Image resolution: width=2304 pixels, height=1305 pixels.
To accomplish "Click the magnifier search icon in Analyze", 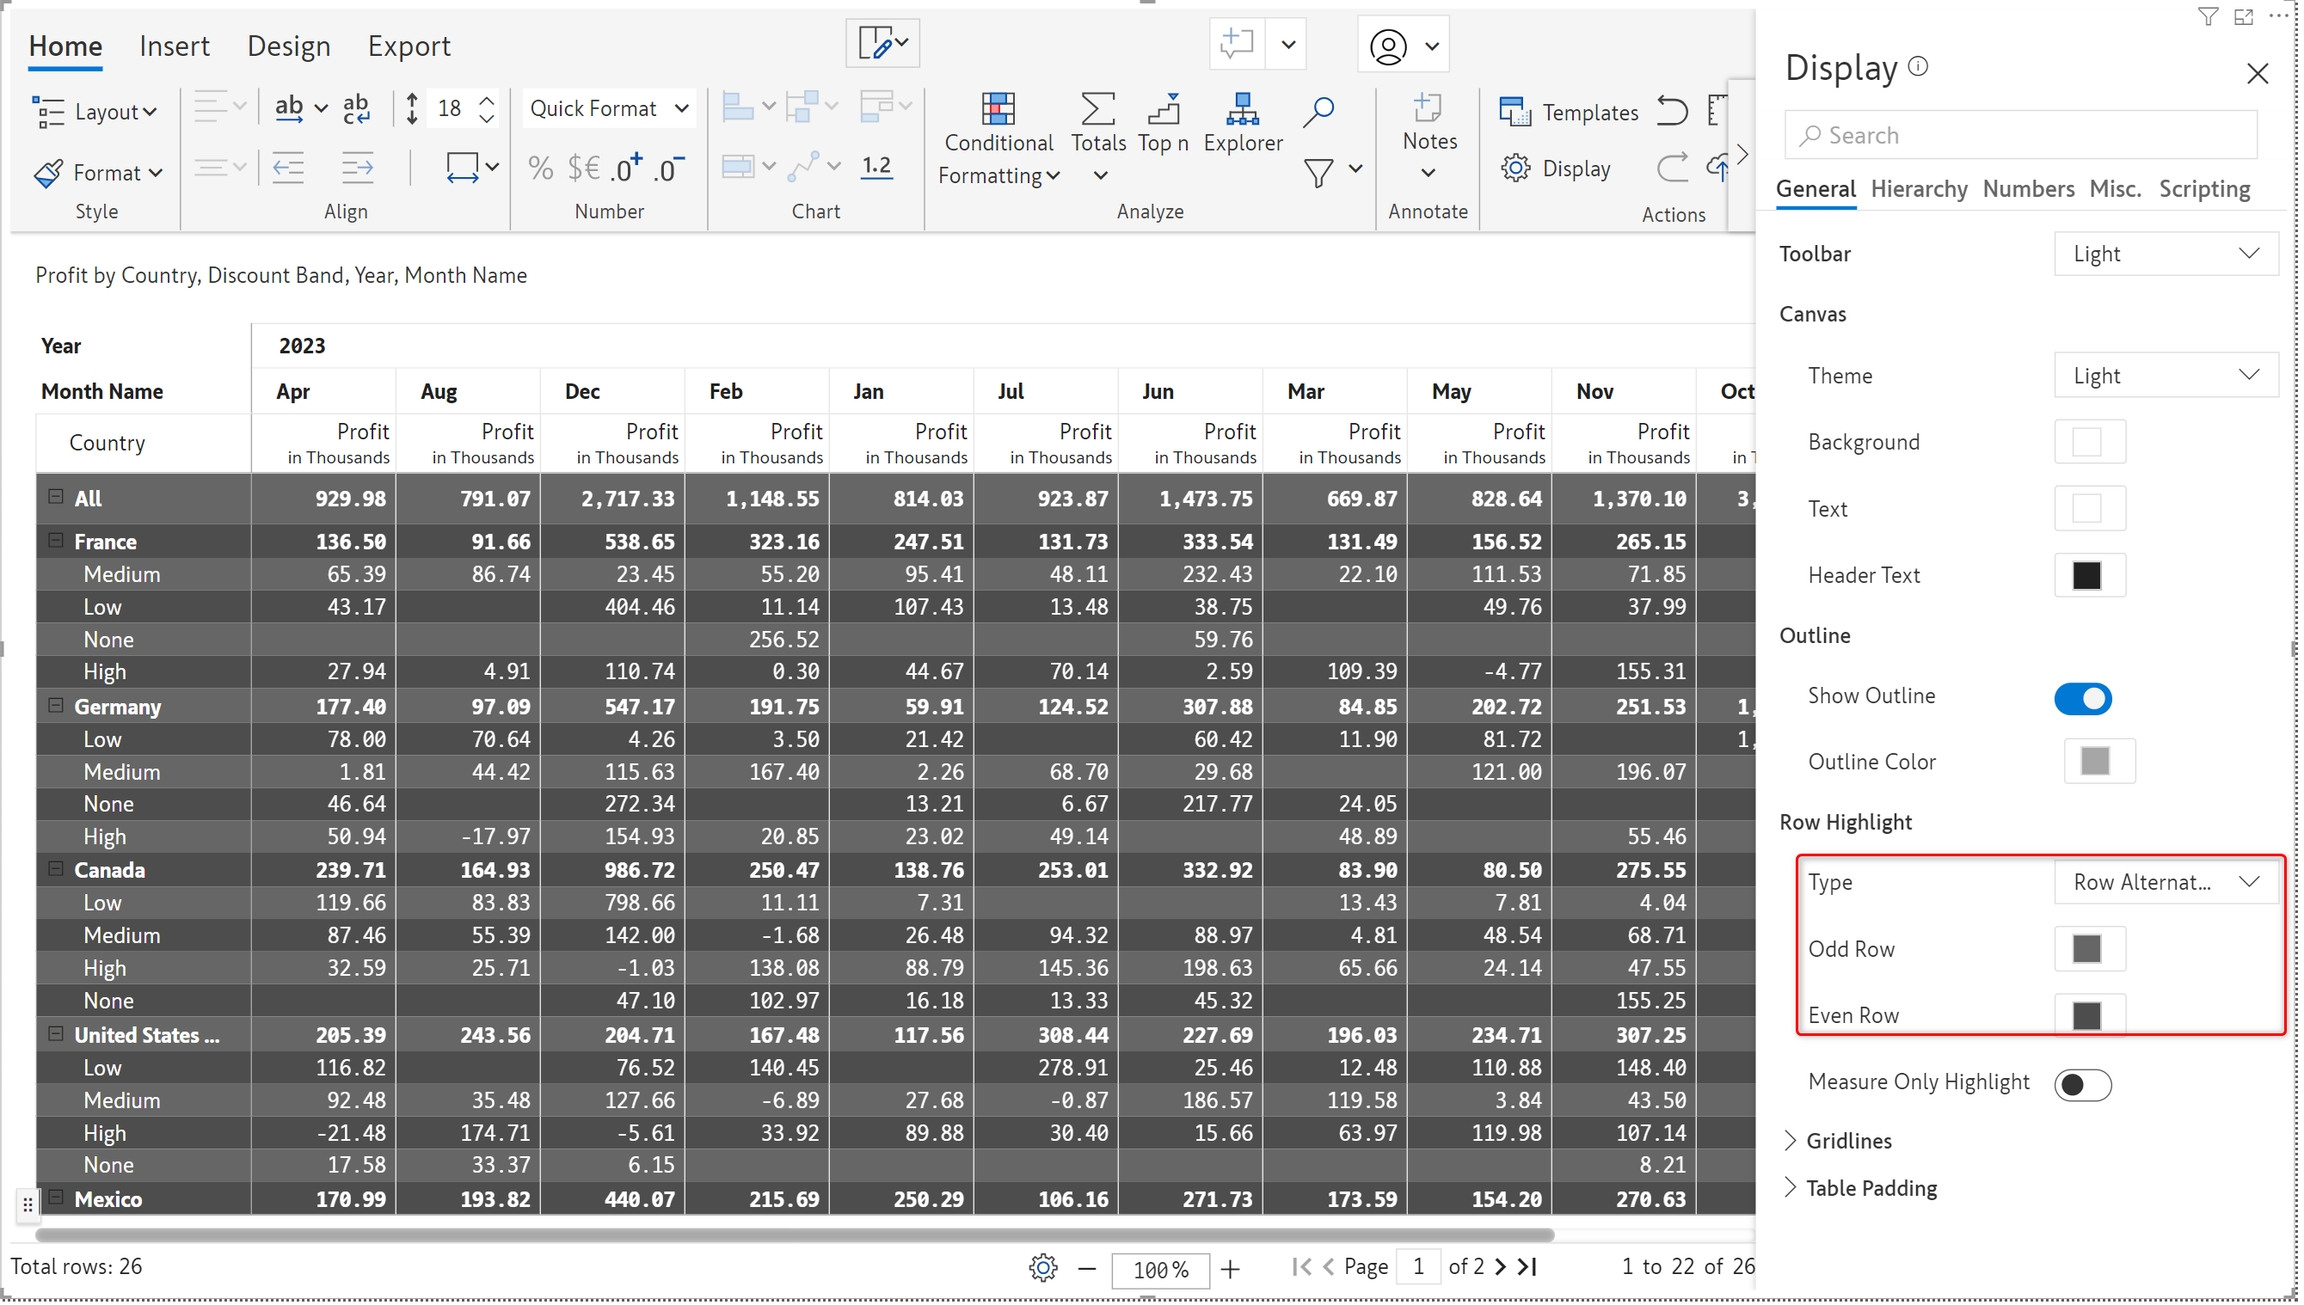I will point(1319,111).
